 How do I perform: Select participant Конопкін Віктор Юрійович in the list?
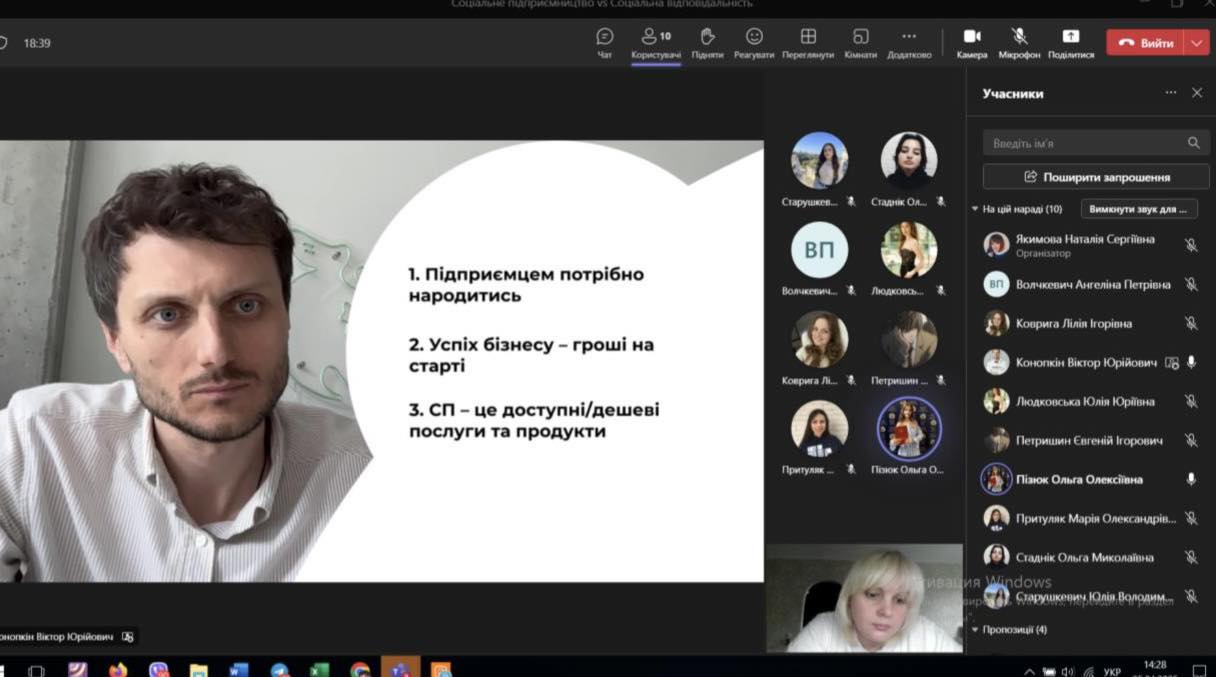click(1086, 363)
